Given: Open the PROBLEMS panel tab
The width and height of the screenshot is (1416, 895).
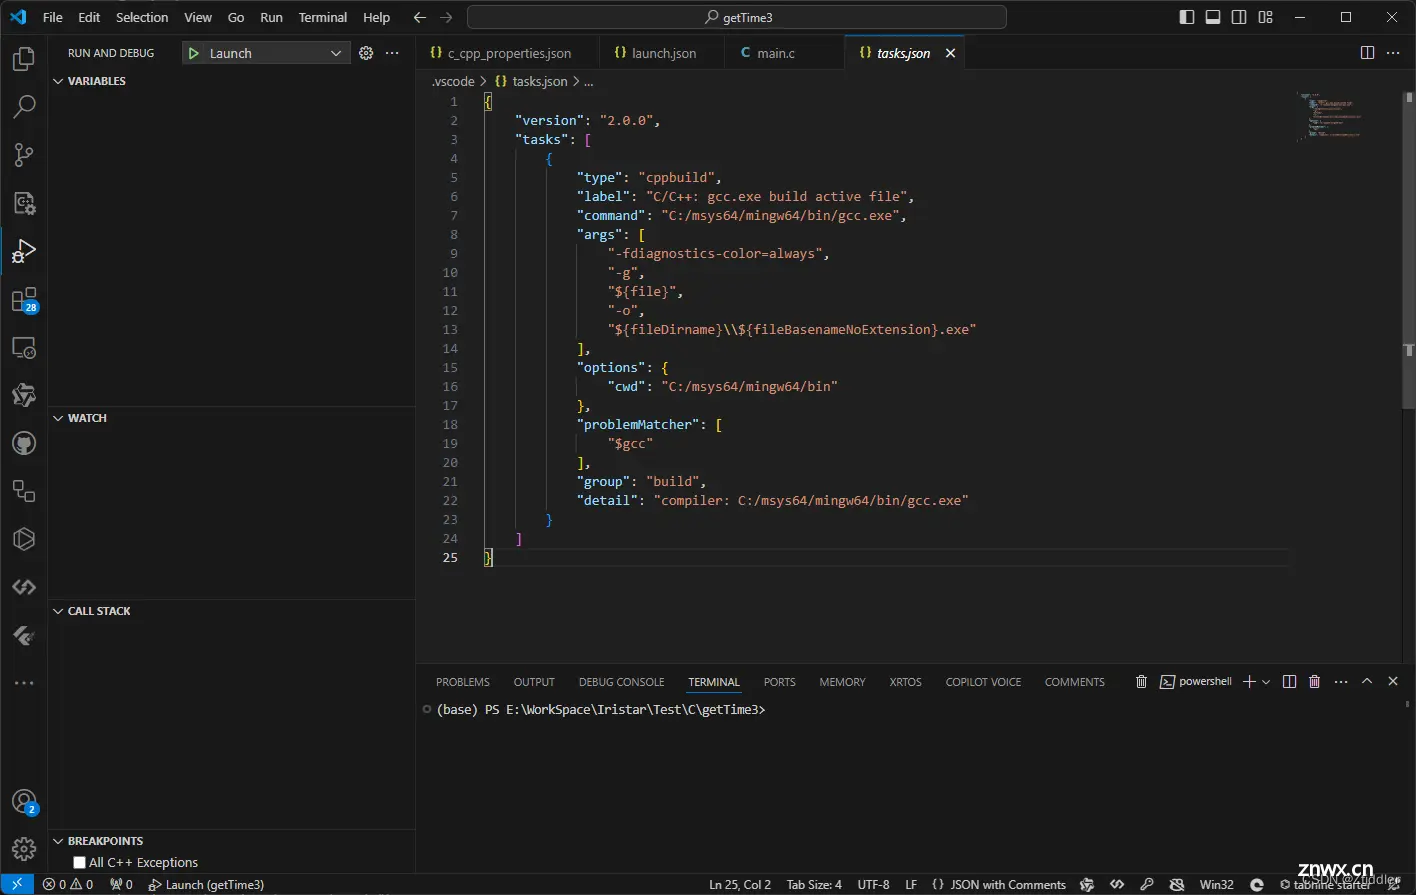Looking at the screenshot, I should [x=463, y=682].
